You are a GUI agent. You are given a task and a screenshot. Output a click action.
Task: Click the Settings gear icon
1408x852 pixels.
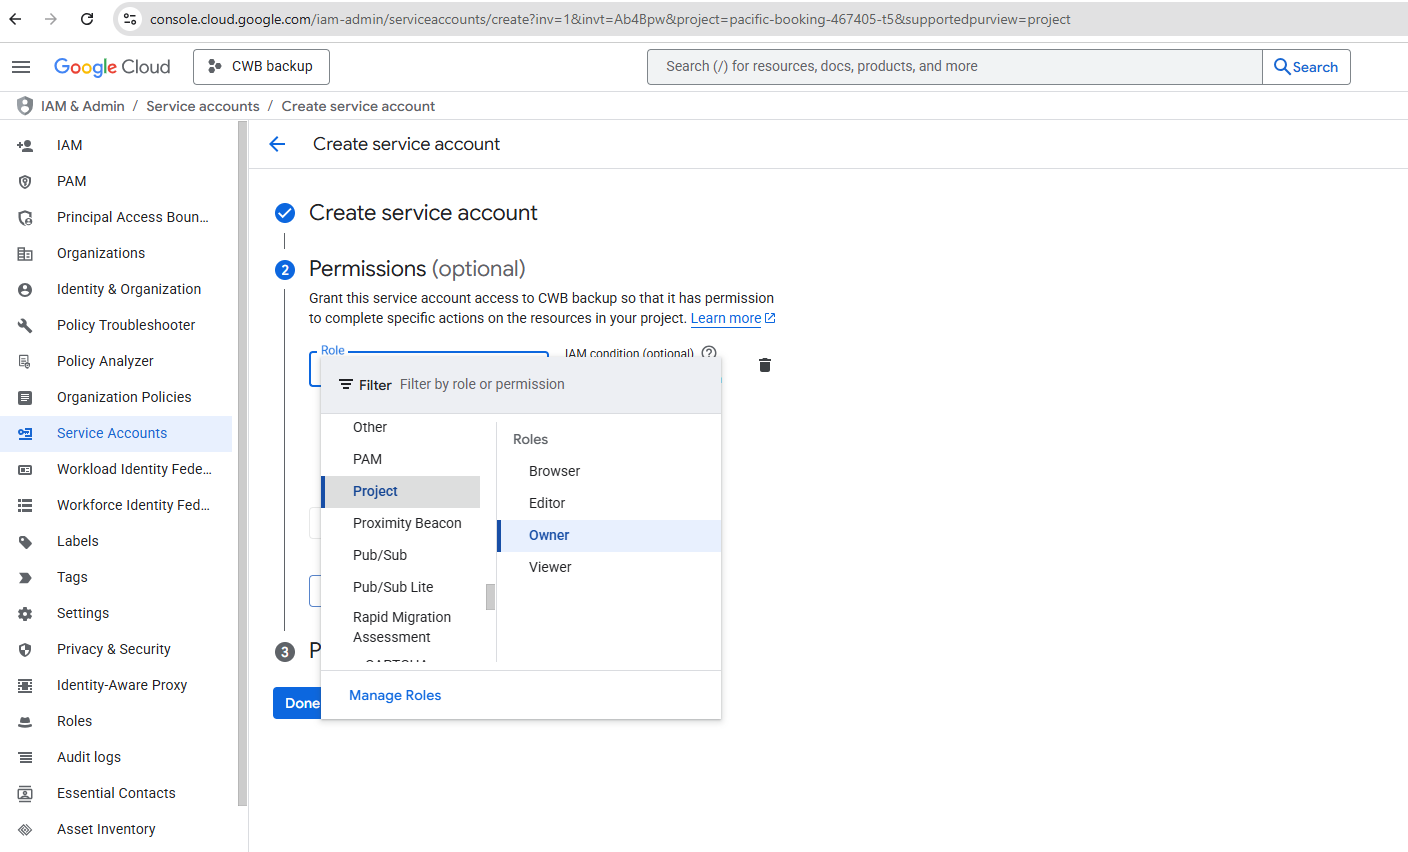tap(25, 613)
